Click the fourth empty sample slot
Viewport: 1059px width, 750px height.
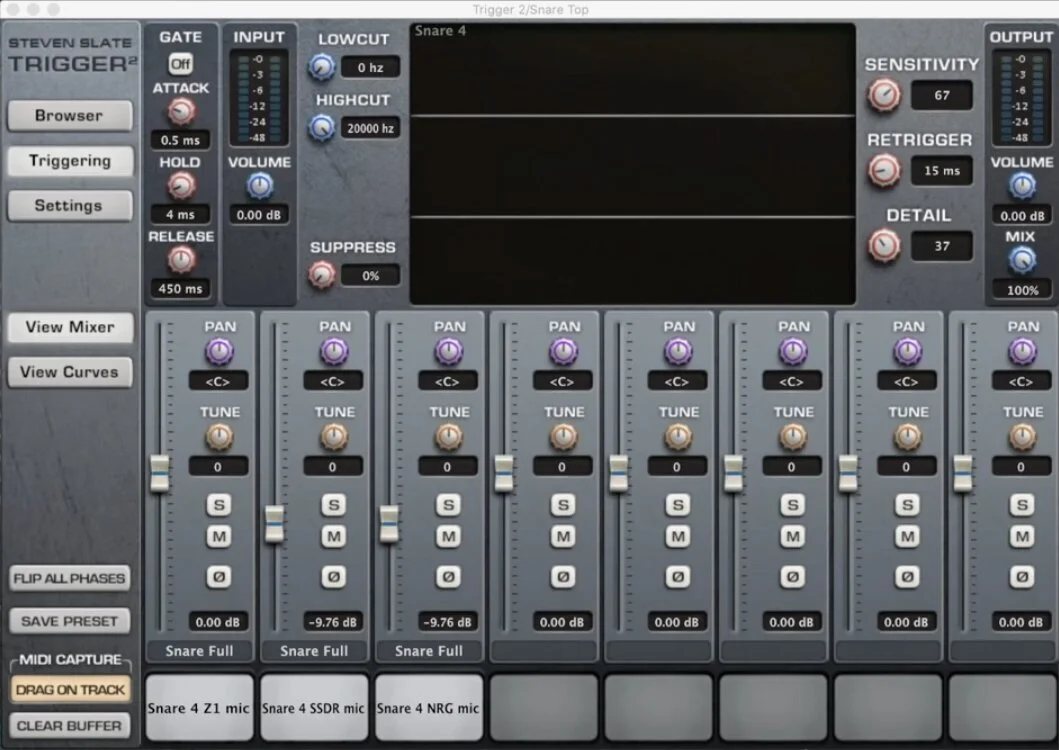point(543,707)
